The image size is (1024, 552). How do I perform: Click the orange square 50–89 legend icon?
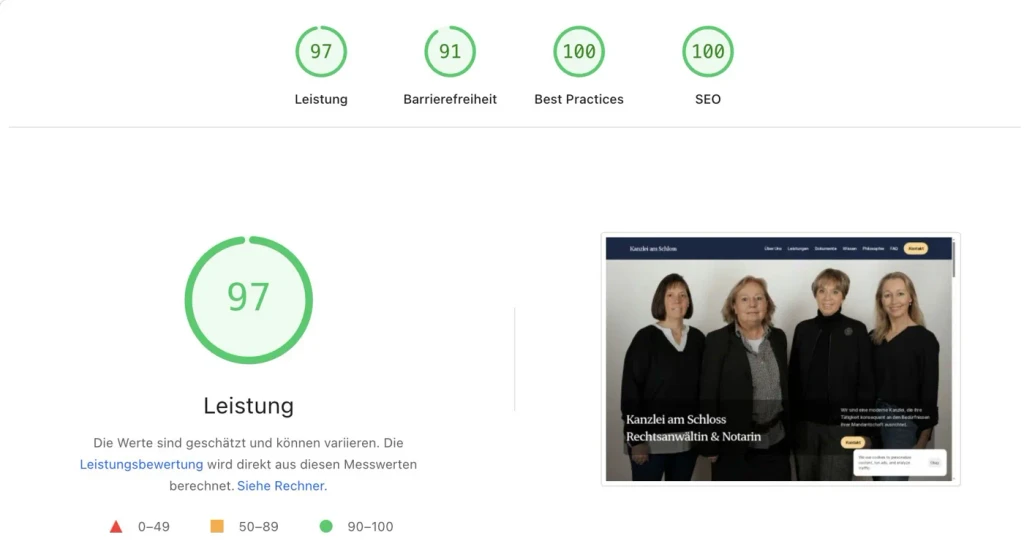[x=217, y=526]
